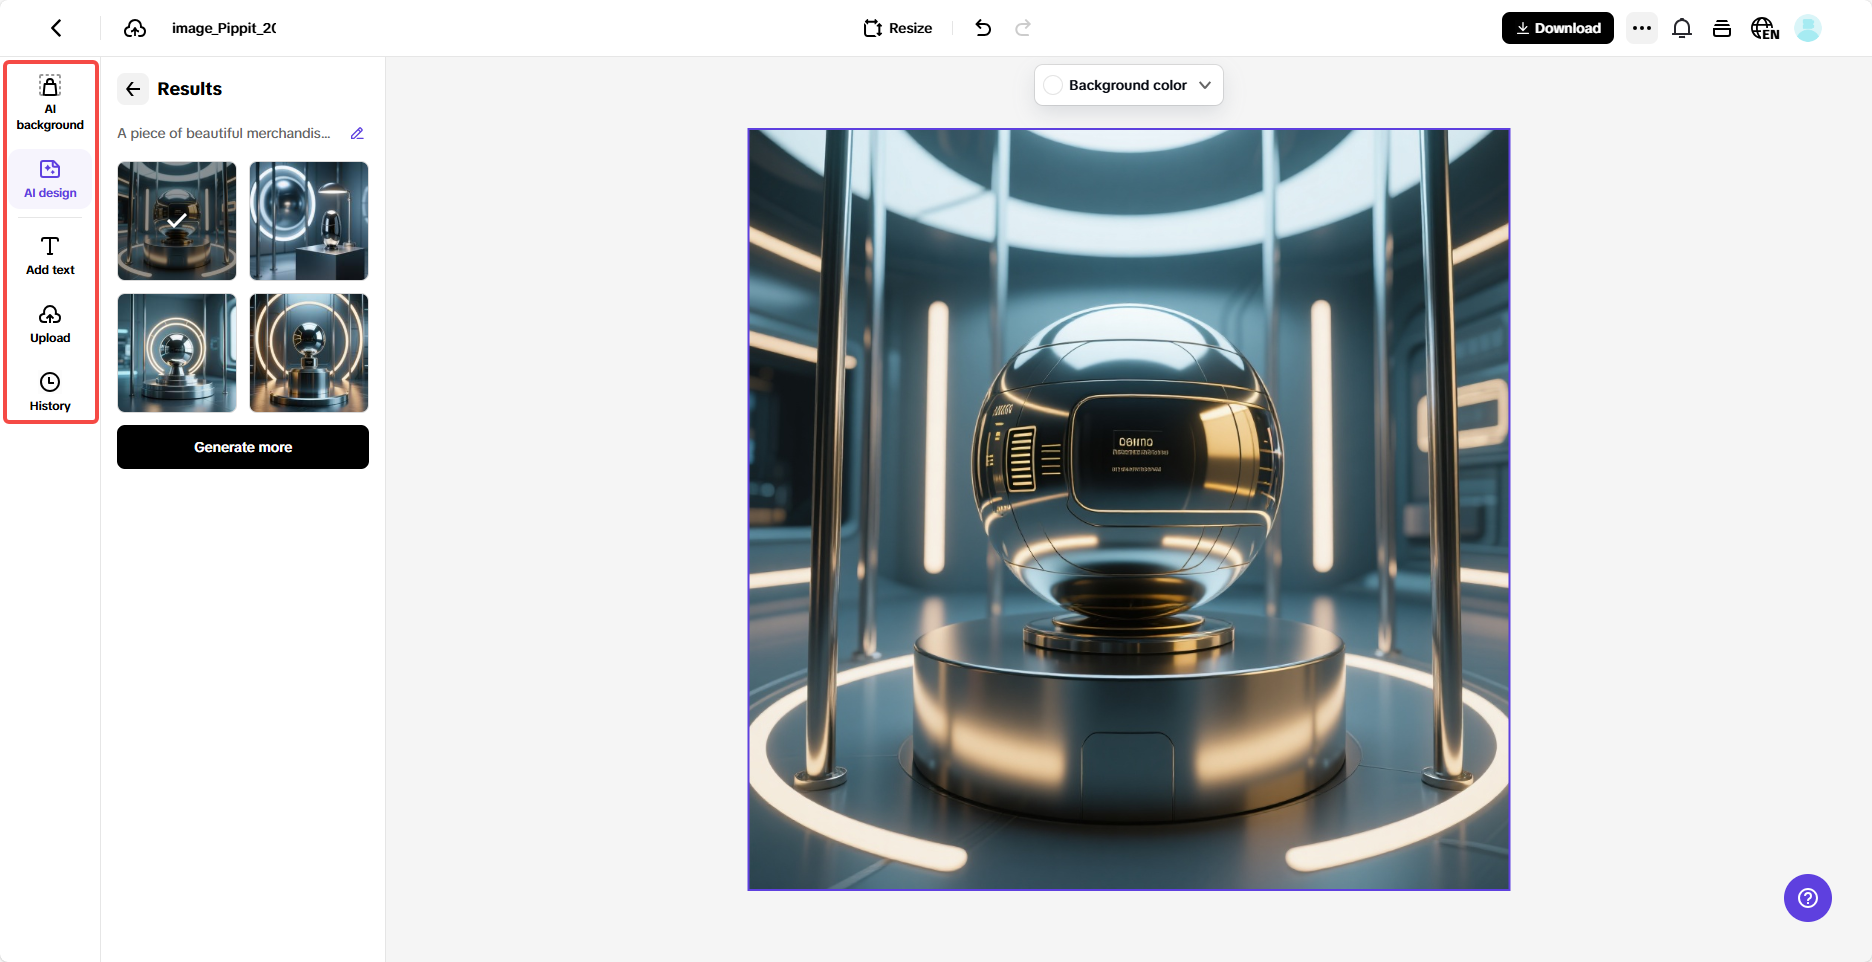
Task: Open the more options ellipsis menu
Action: pos(1641,28)
